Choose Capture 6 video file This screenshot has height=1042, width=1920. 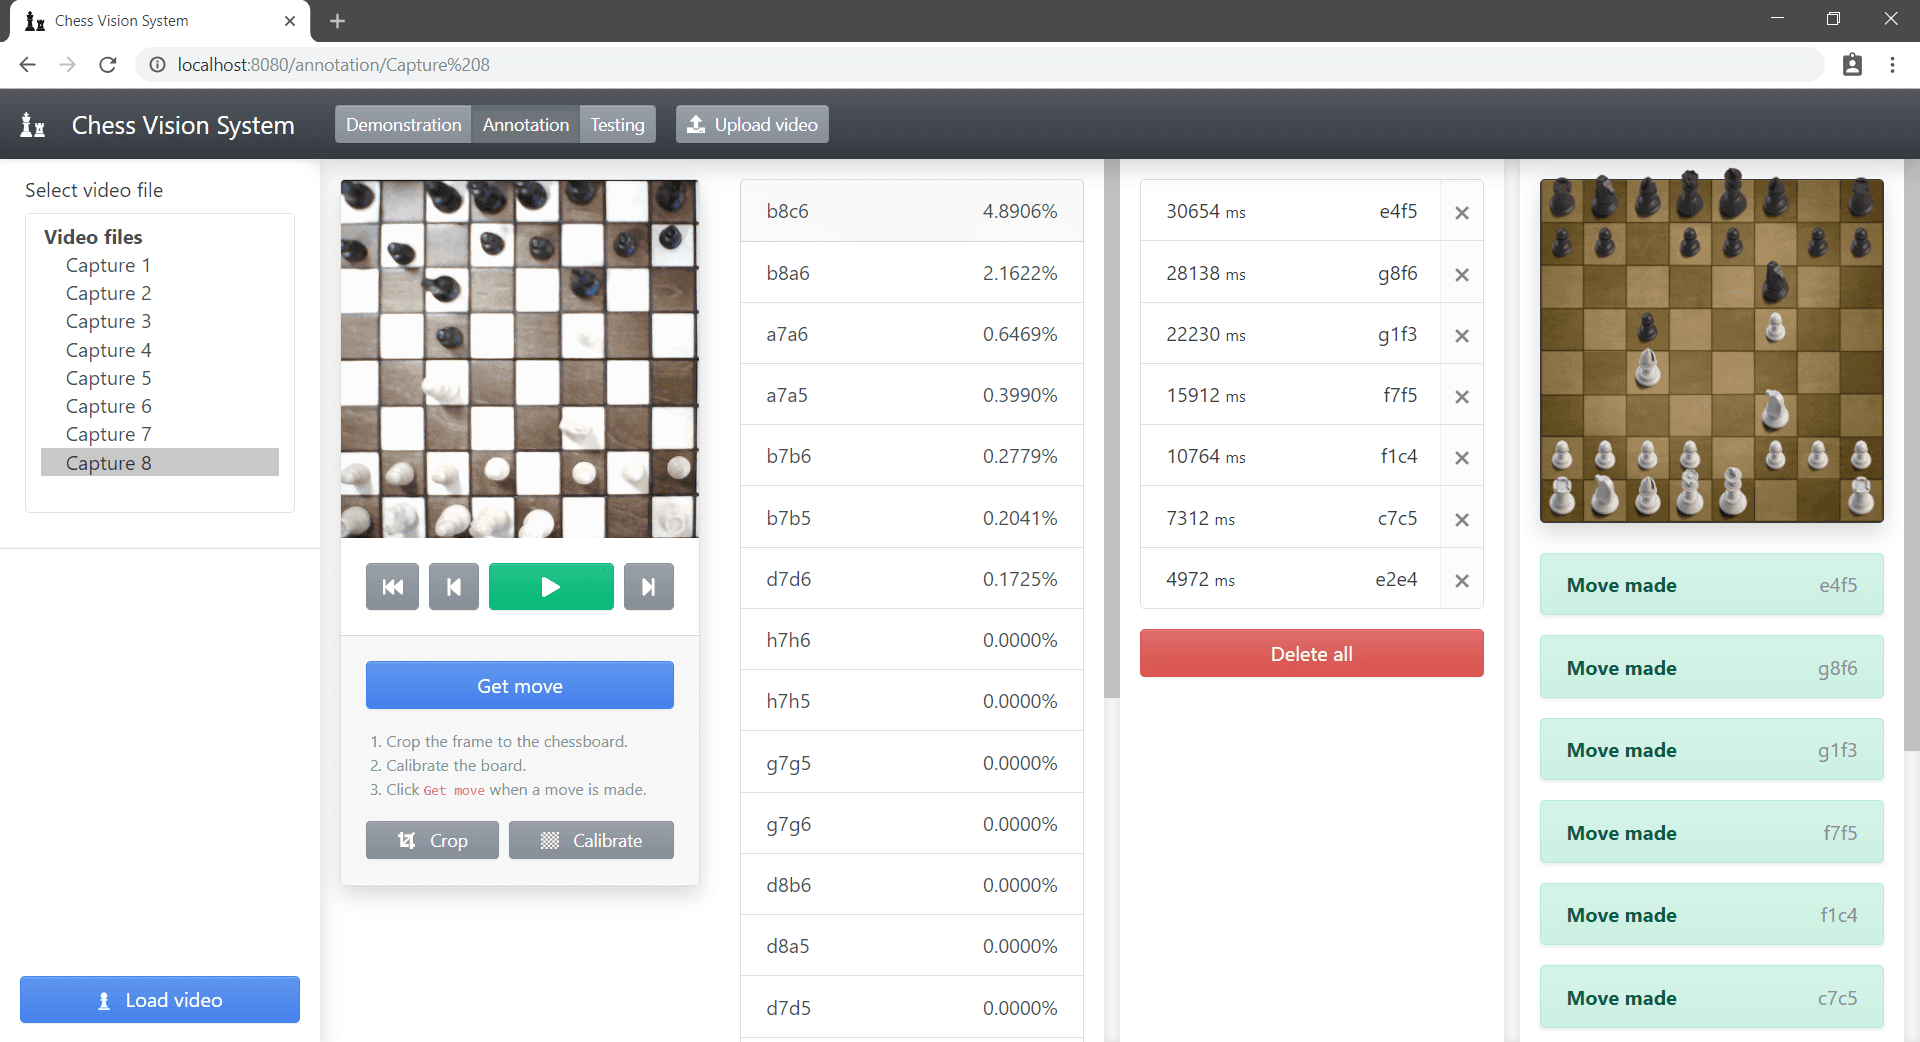[108, 407]
